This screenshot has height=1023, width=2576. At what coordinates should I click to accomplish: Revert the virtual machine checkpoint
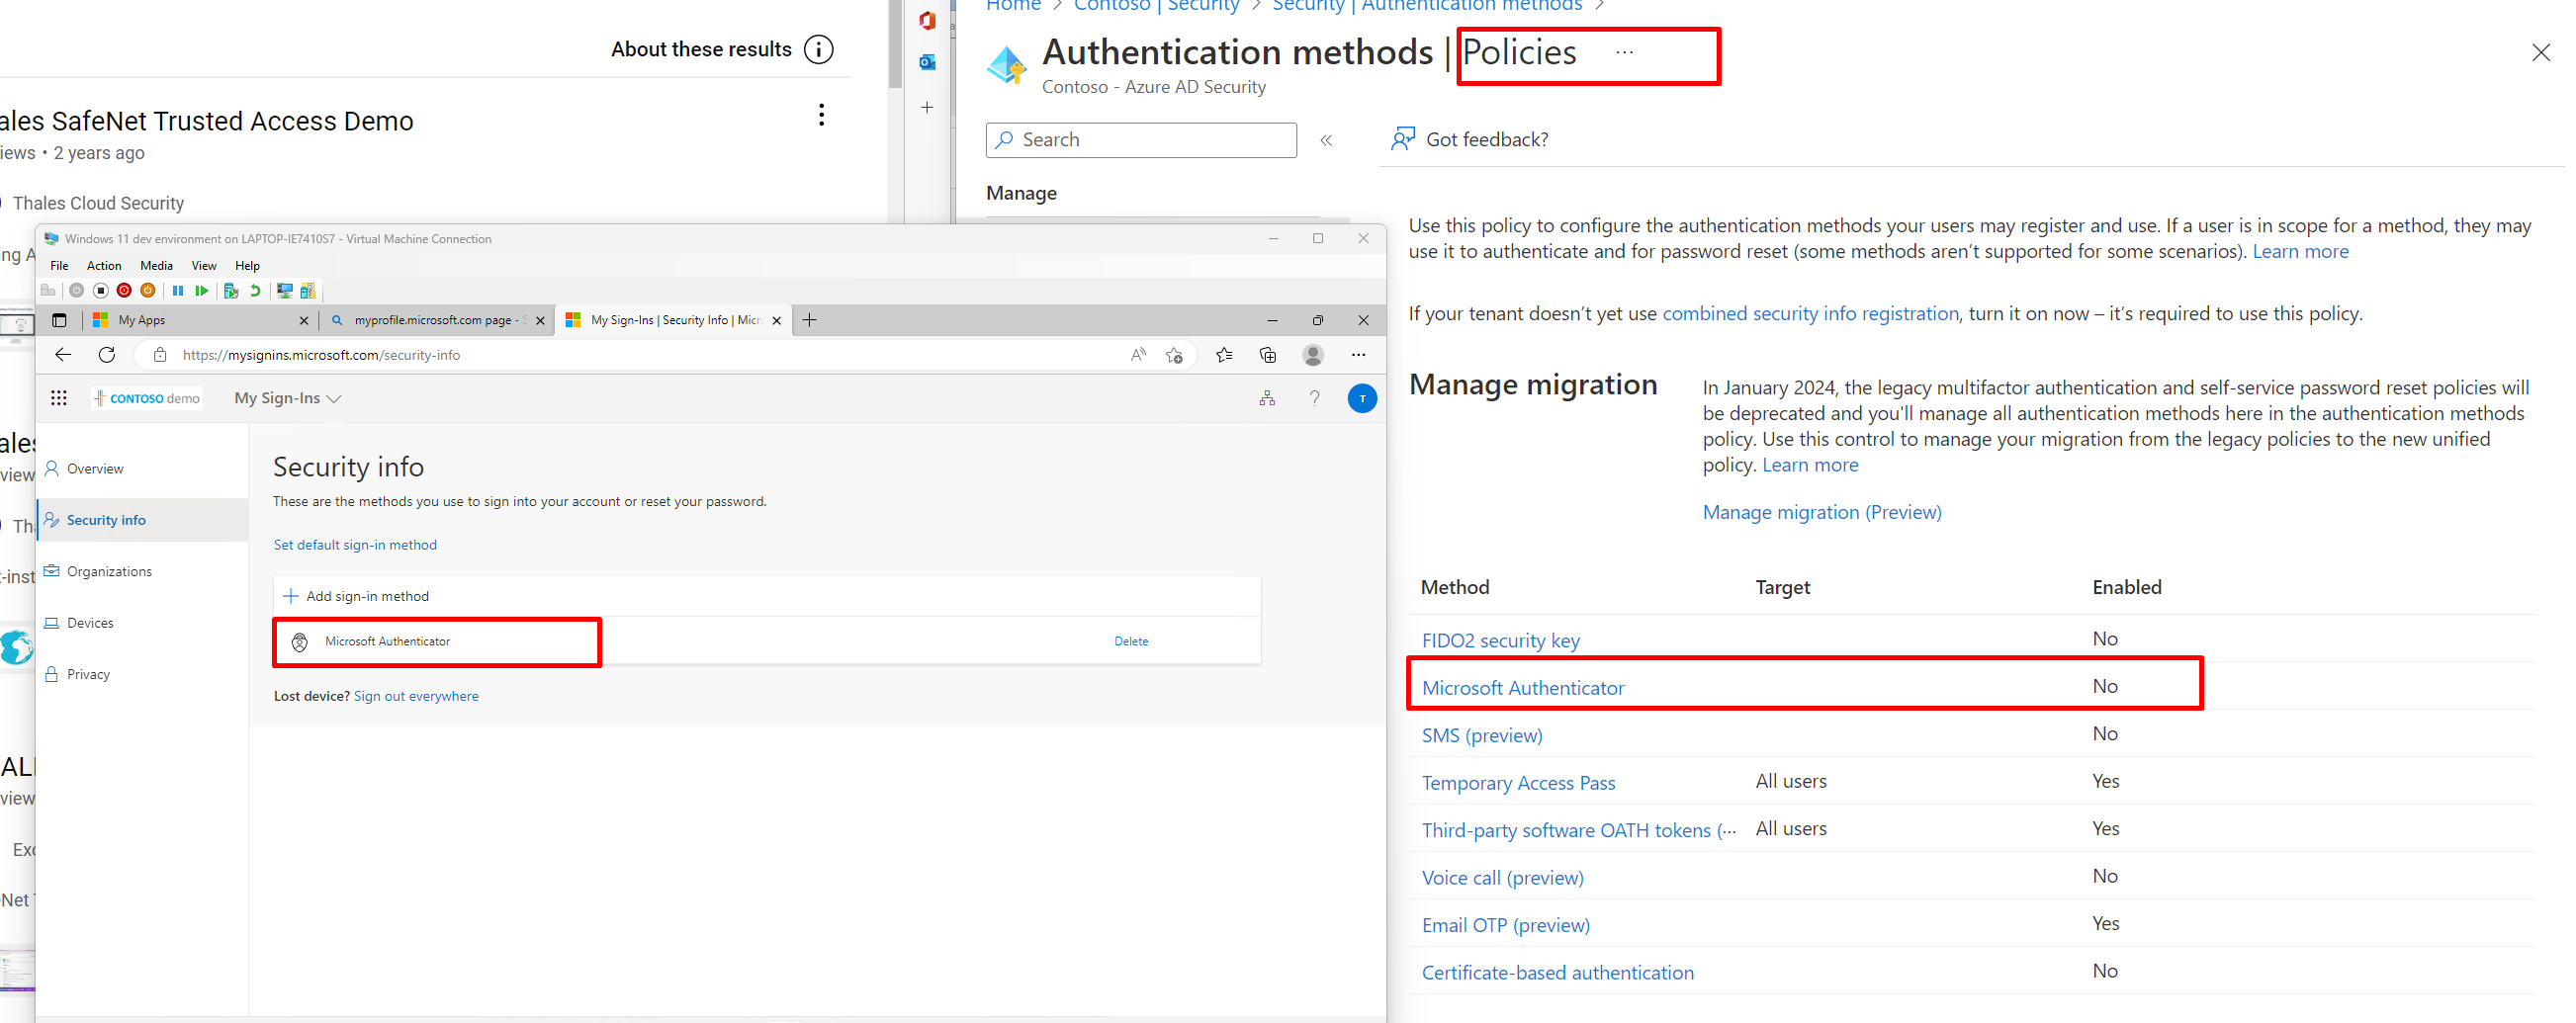pos(254,290)
